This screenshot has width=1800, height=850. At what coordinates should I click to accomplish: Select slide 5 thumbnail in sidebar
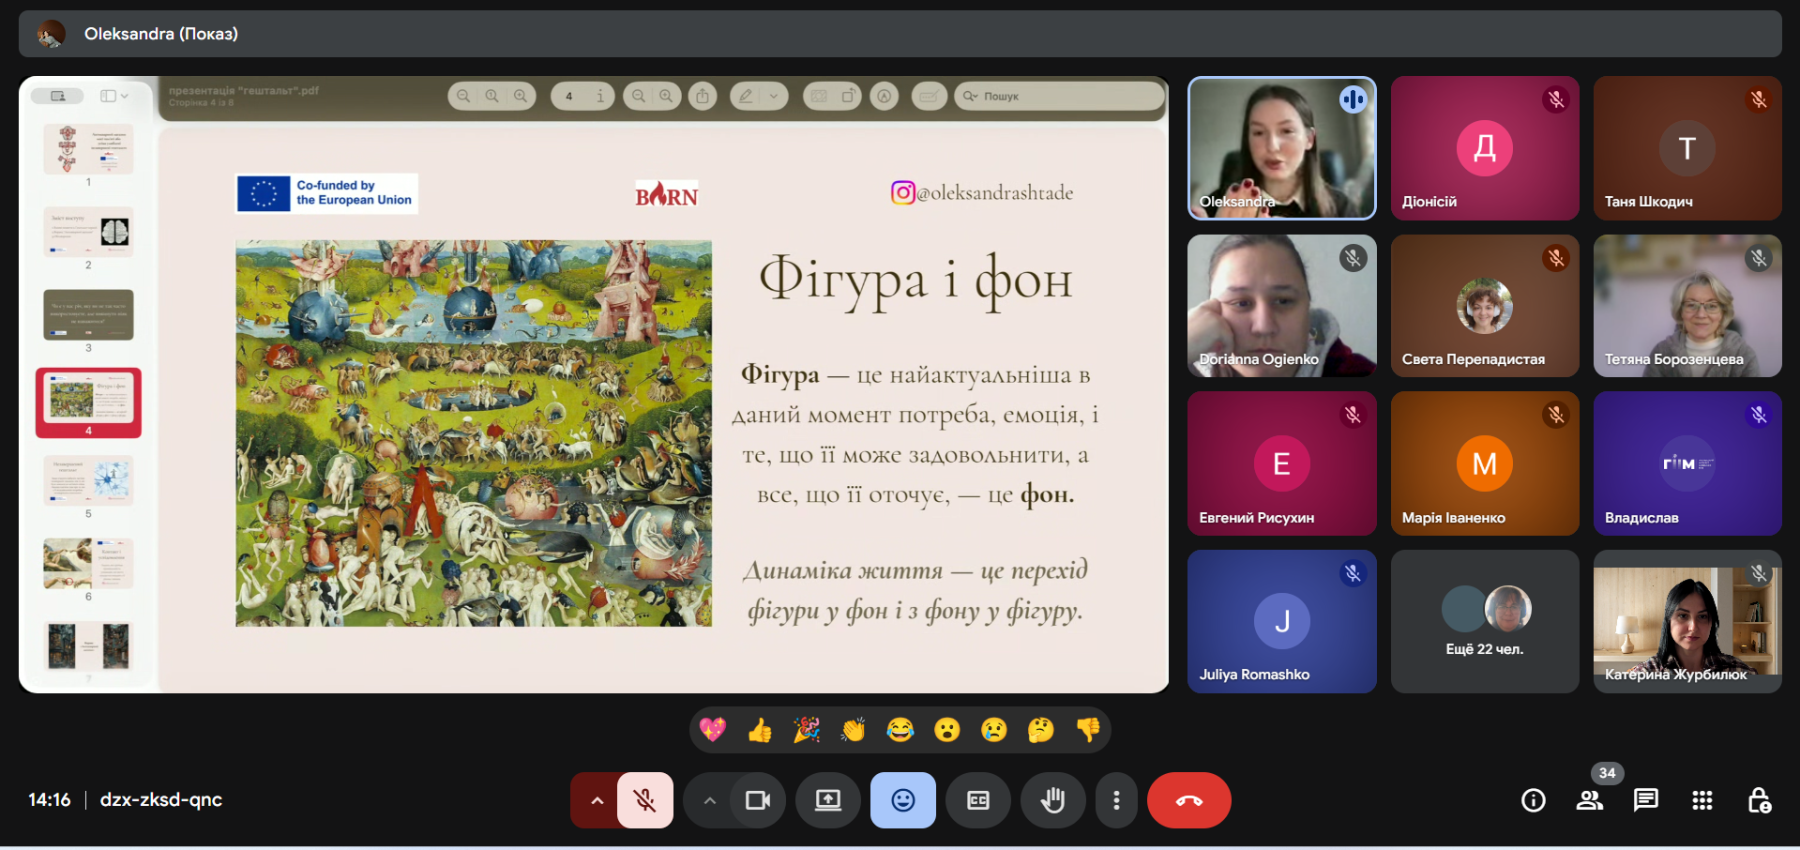tap(89, 481)
